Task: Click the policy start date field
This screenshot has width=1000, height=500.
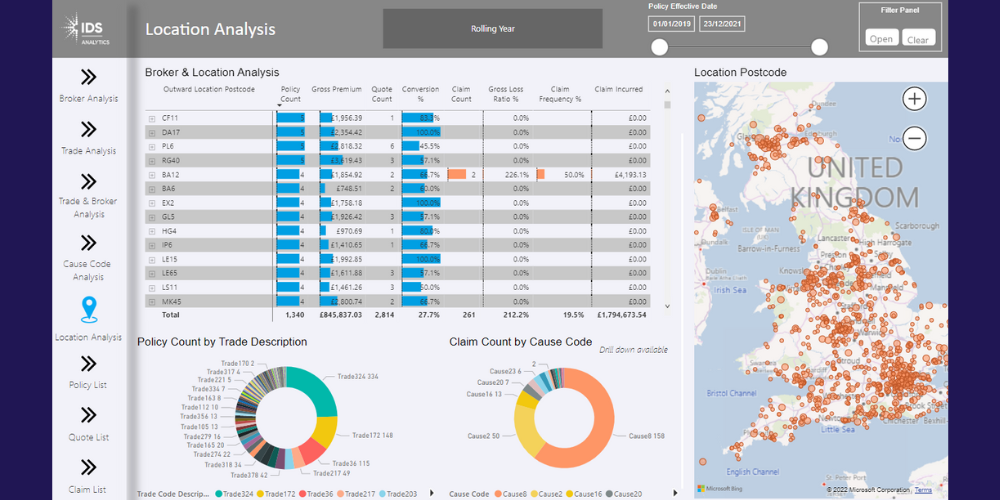Action: pos(671,24)
